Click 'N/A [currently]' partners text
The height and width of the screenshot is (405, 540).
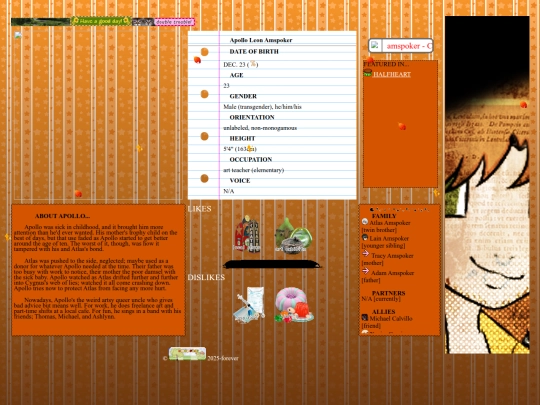pos(381,299)
